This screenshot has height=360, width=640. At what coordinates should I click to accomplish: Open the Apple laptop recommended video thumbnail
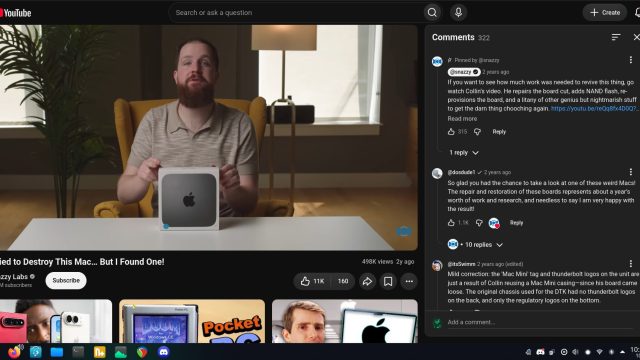click(345, 322)
